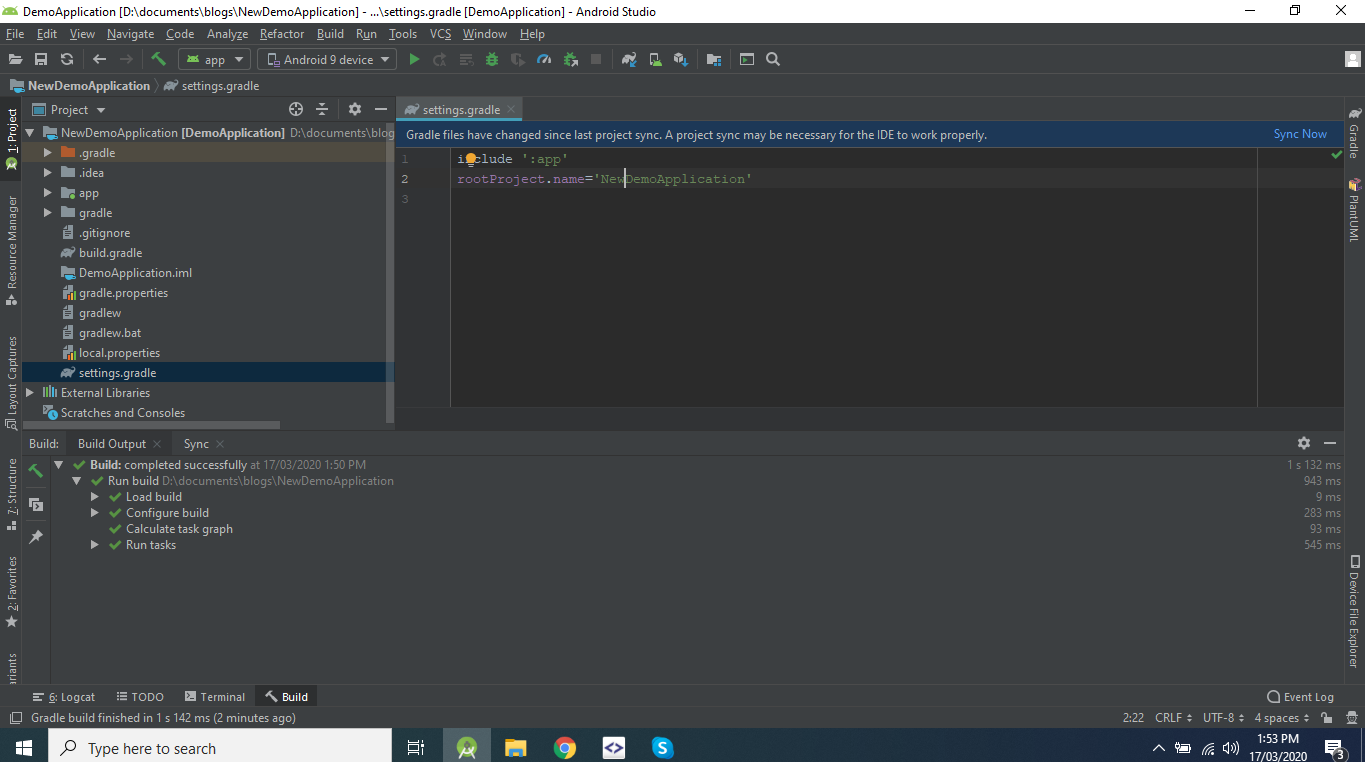Expand External Libraries node

[30, 393]
